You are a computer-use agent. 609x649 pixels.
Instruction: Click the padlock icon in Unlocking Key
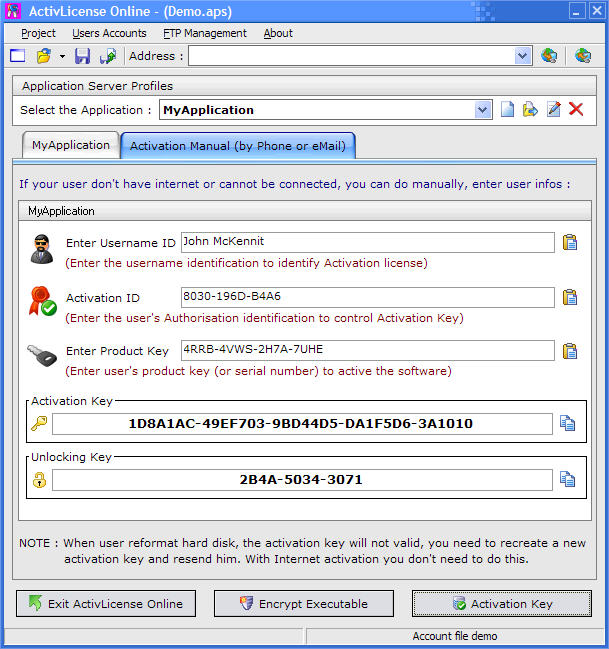[39, 480]
